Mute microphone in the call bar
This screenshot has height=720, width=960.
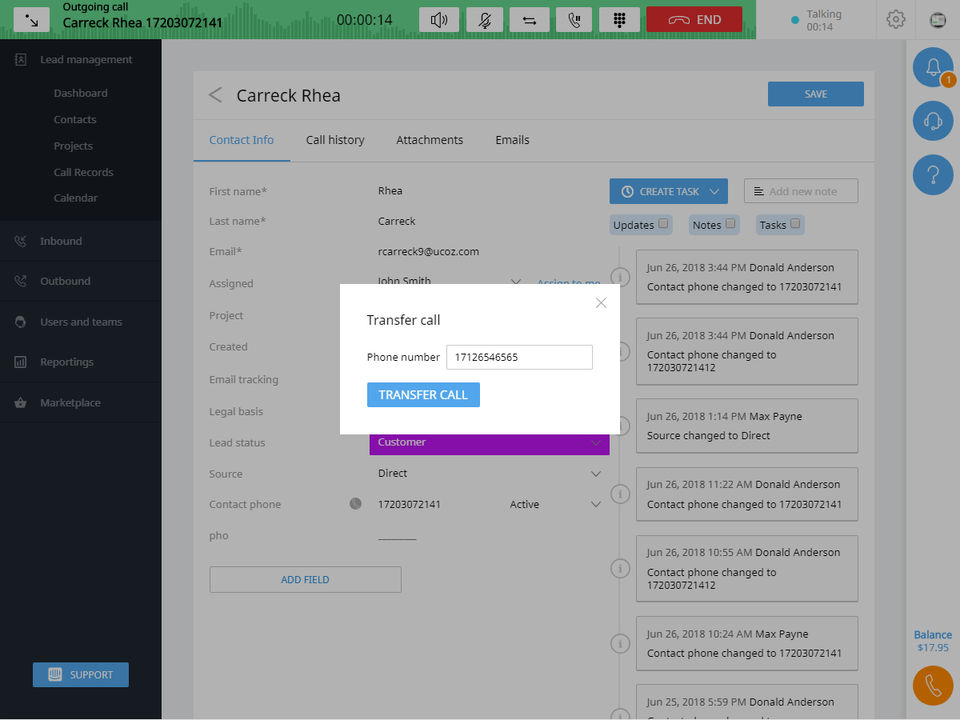pyautogui.click(x=484, y=20)
